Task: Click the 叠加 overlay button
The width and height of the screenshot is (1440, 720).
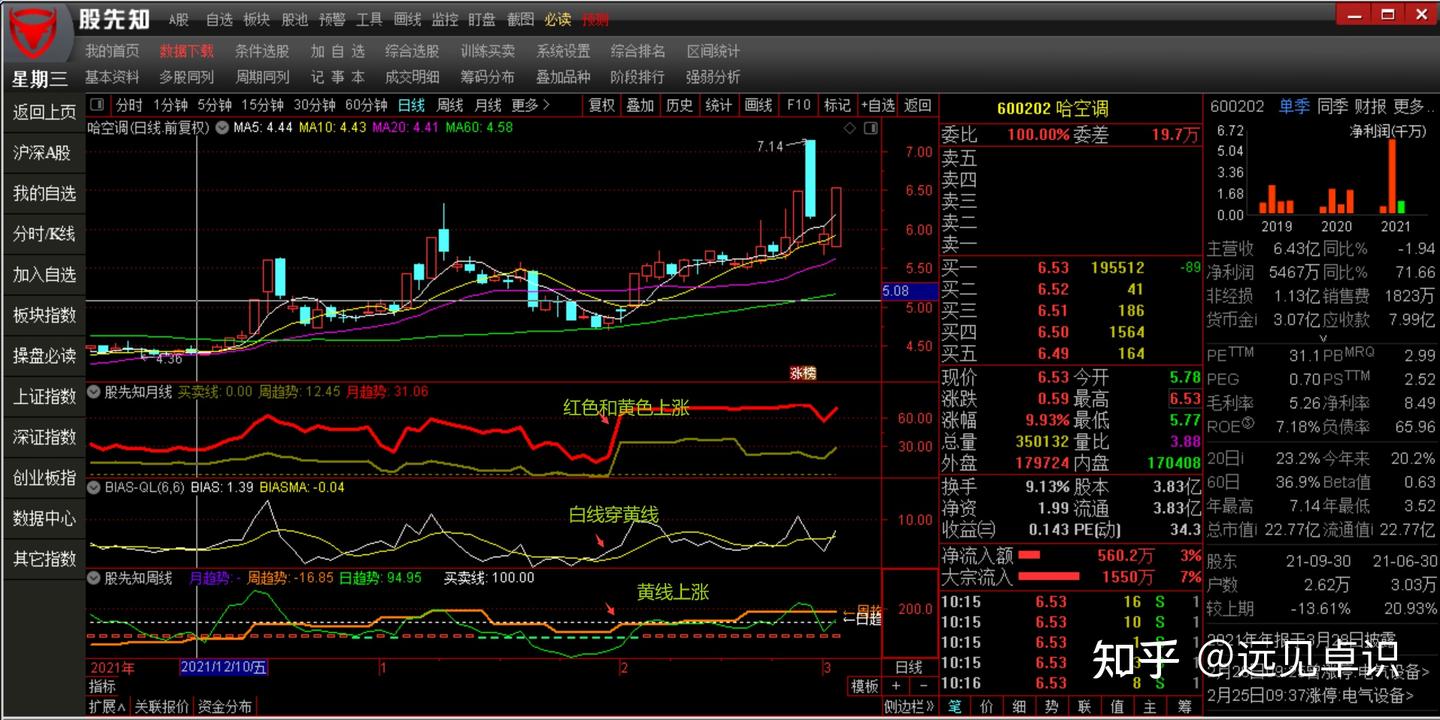Action: click(x=640, y=105)
